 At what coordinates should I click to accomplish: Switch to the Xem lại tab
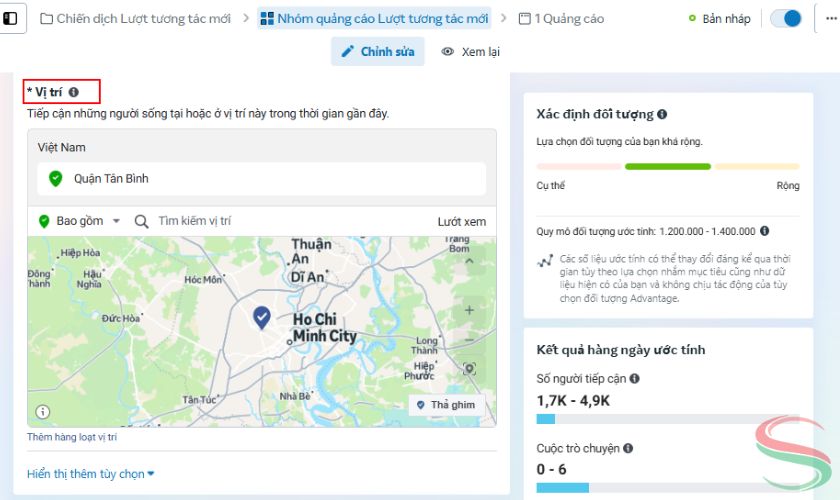click(x=471, y=52)
